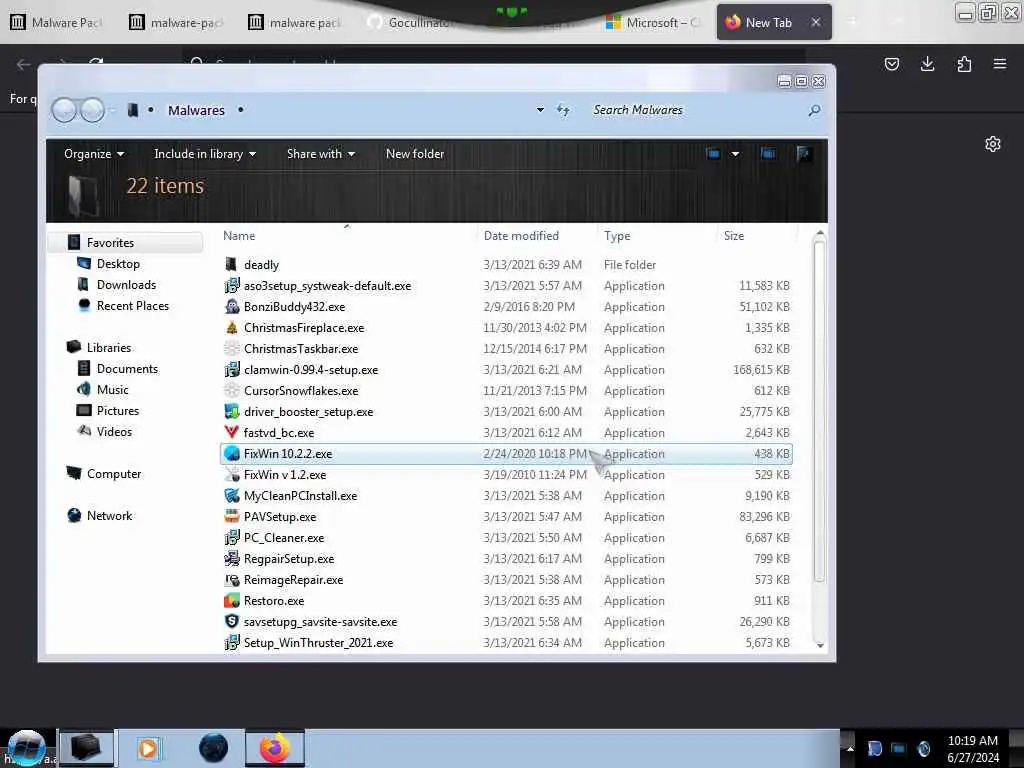Click the taskbar clock

[972, 749]
